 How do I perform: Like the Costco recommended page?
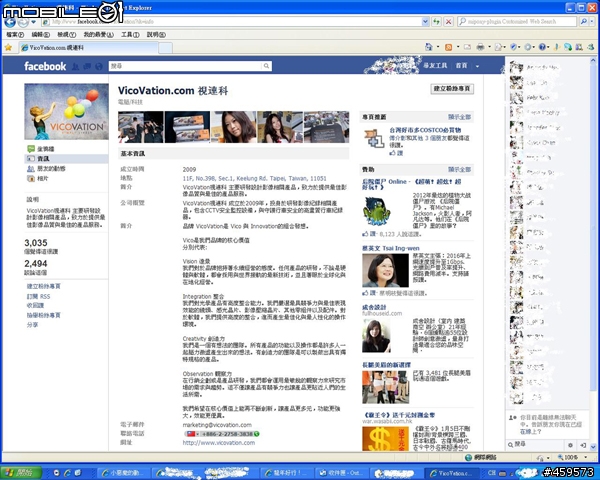click(396, 153)
